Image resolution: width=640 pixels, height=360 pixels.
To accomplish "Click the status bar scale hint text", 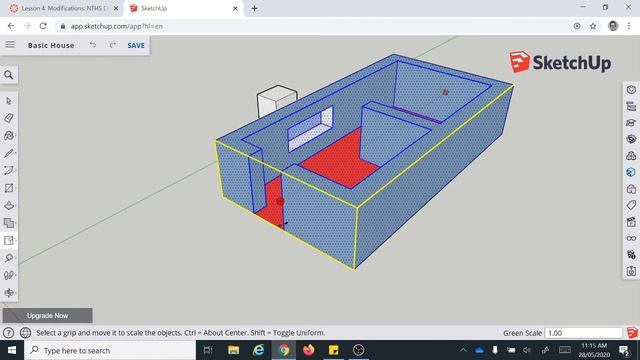I will tap(181, 333).
